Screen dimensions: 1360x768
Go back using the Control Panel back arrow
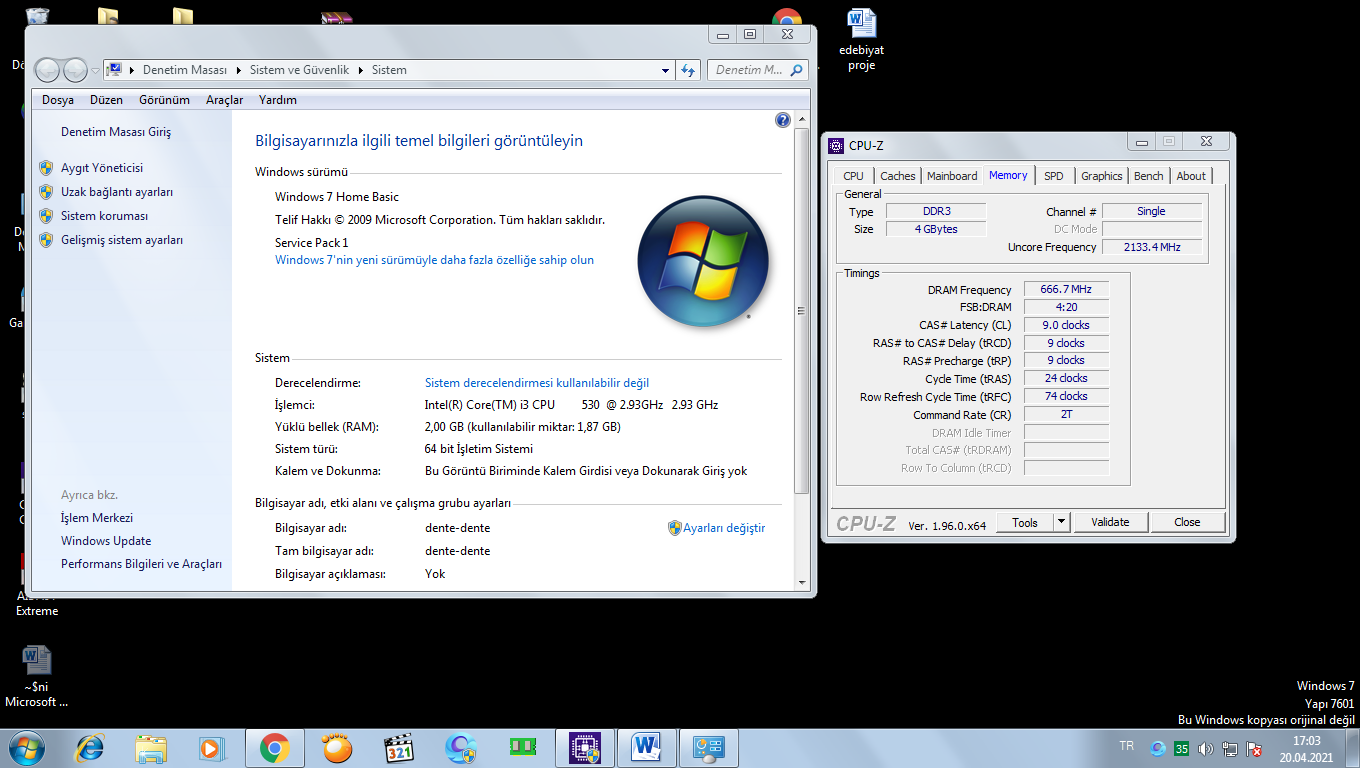48,70
